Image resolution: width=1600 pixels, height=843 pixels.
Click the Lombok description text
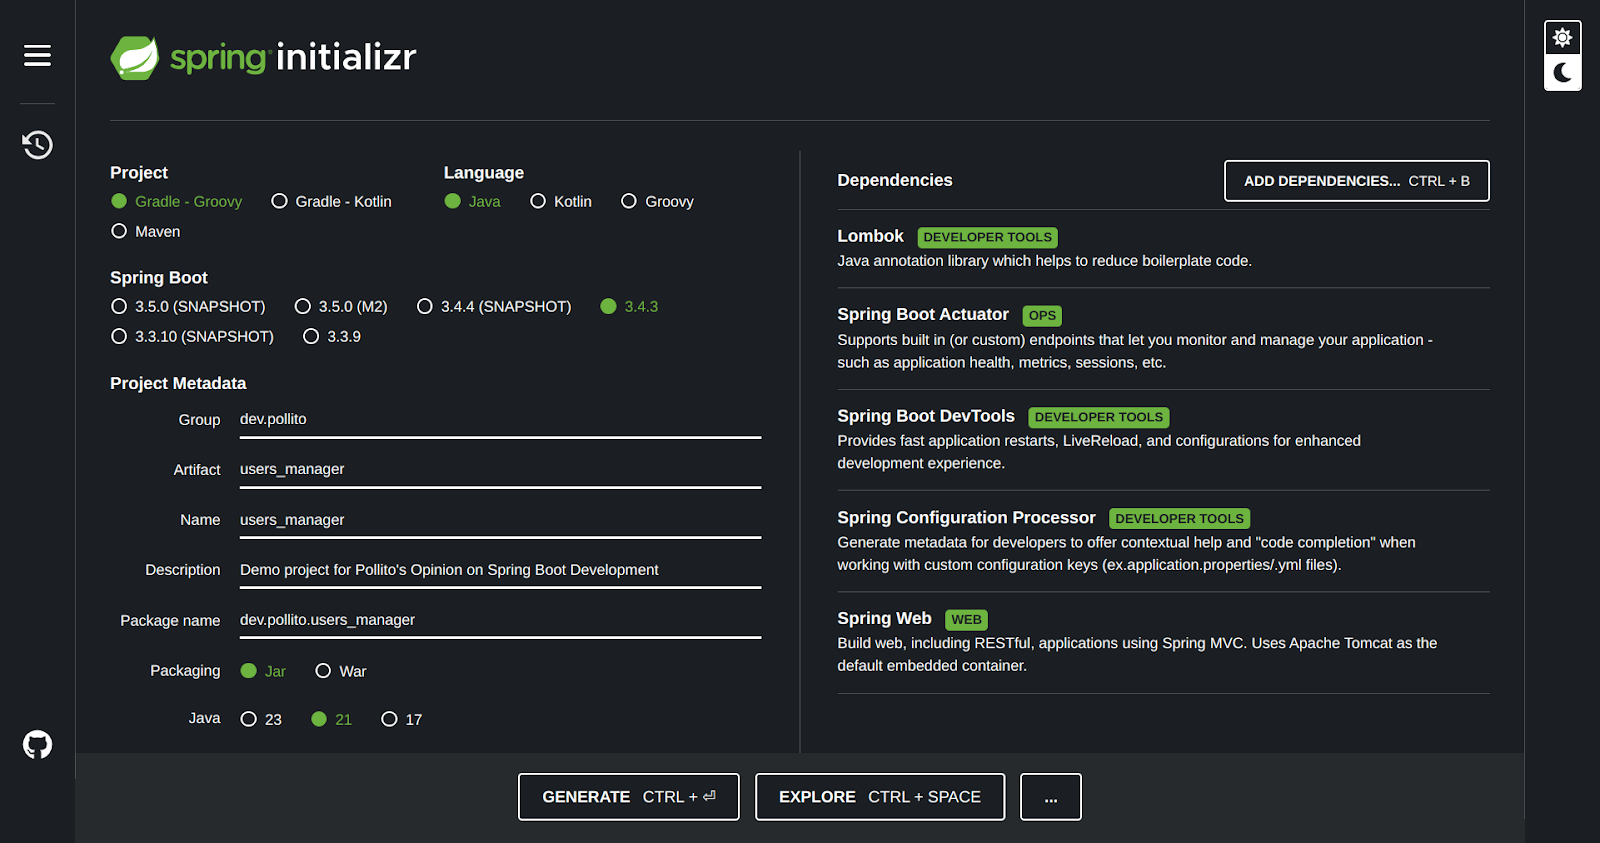tap(1044, 261)
